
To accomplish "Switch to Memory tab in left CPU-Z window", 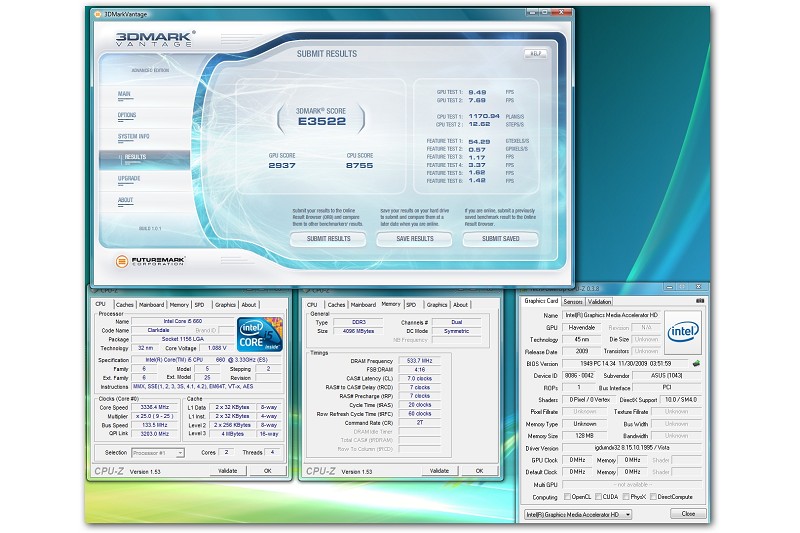I will pos(179,304).
